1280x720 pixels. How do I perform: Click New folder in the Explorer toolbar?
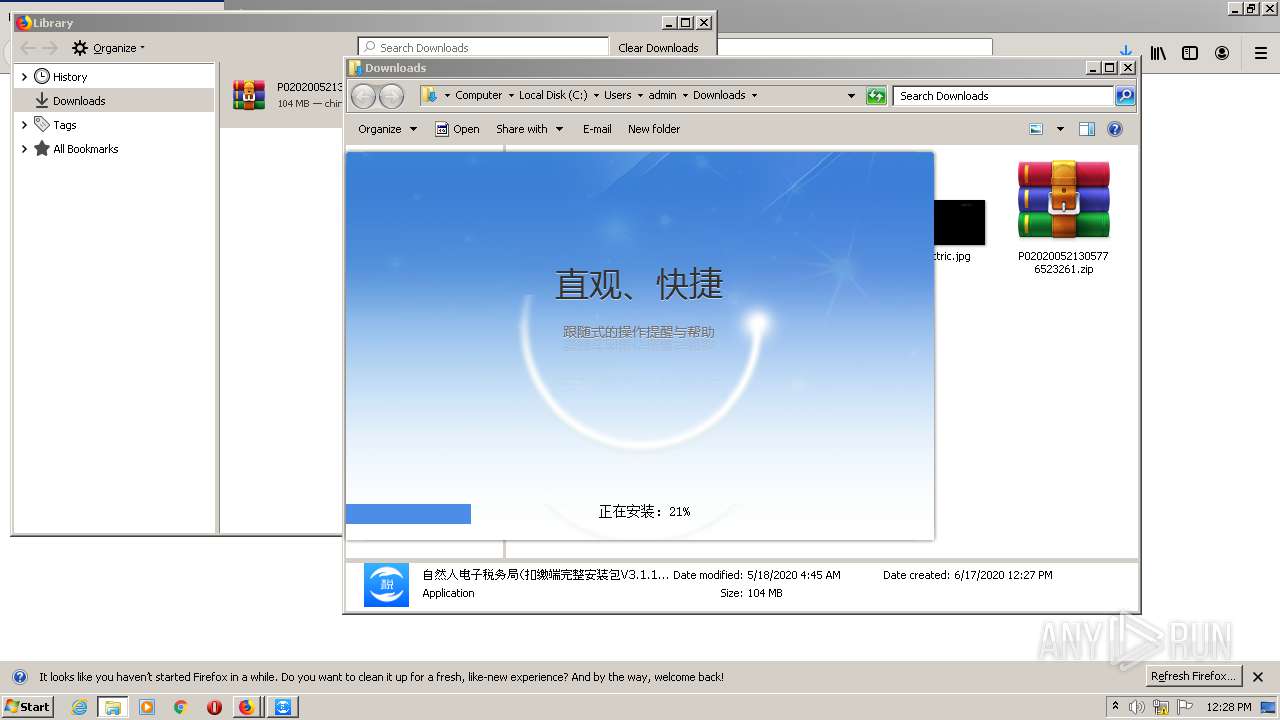654,129
